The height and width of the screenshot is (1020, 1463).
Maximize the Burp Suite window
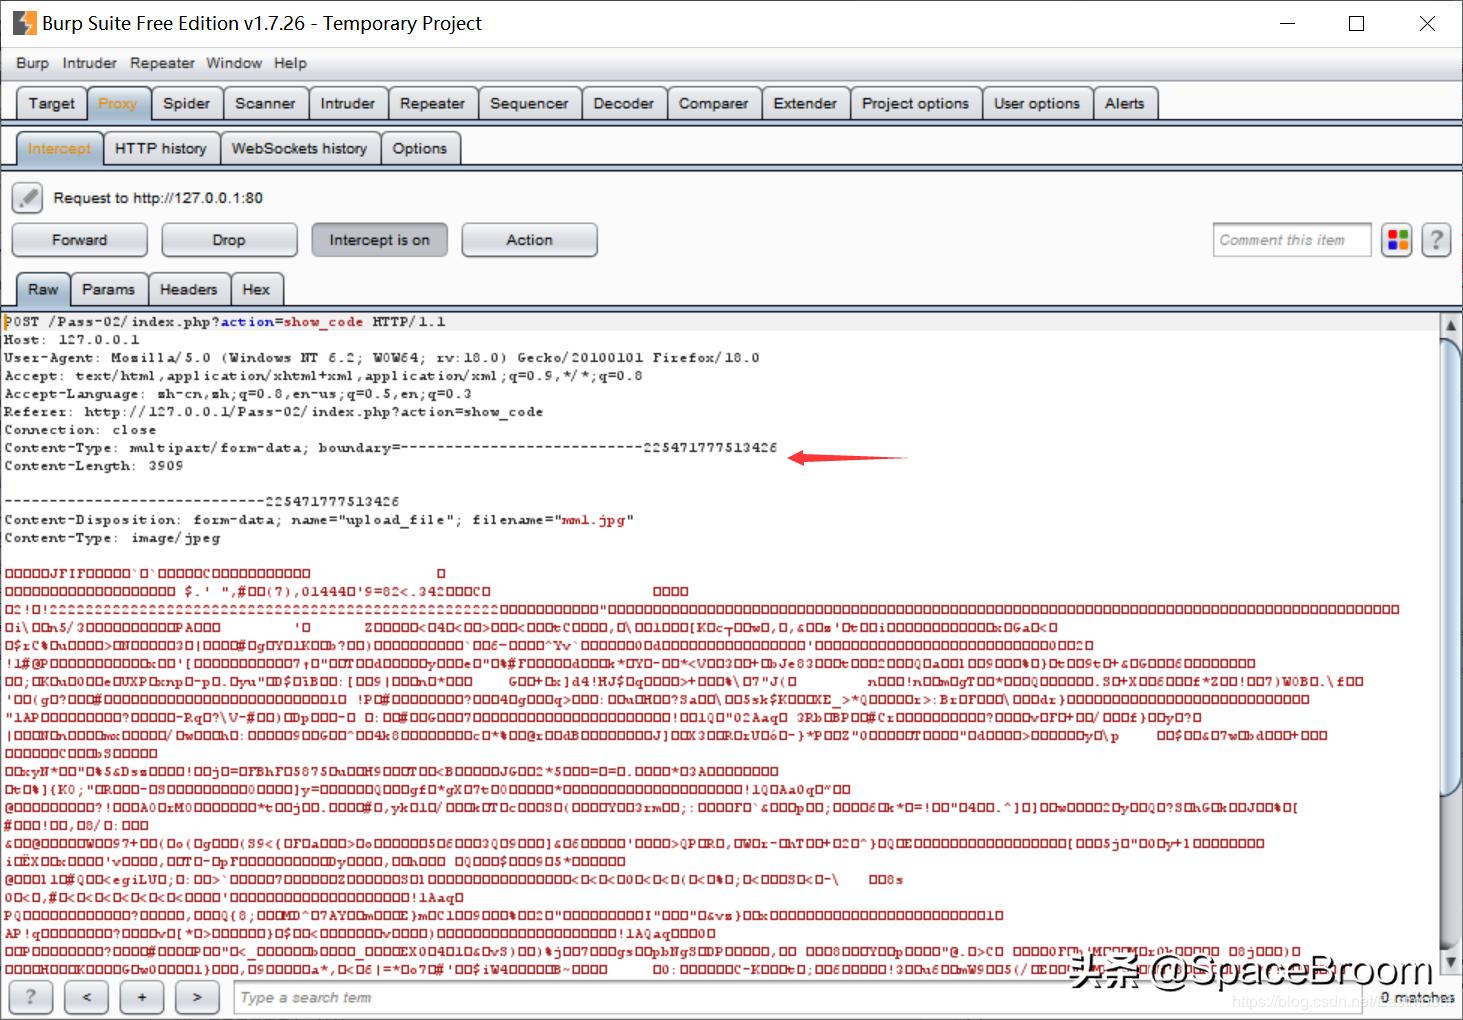pyautogui.click(x=1357, y=23)
